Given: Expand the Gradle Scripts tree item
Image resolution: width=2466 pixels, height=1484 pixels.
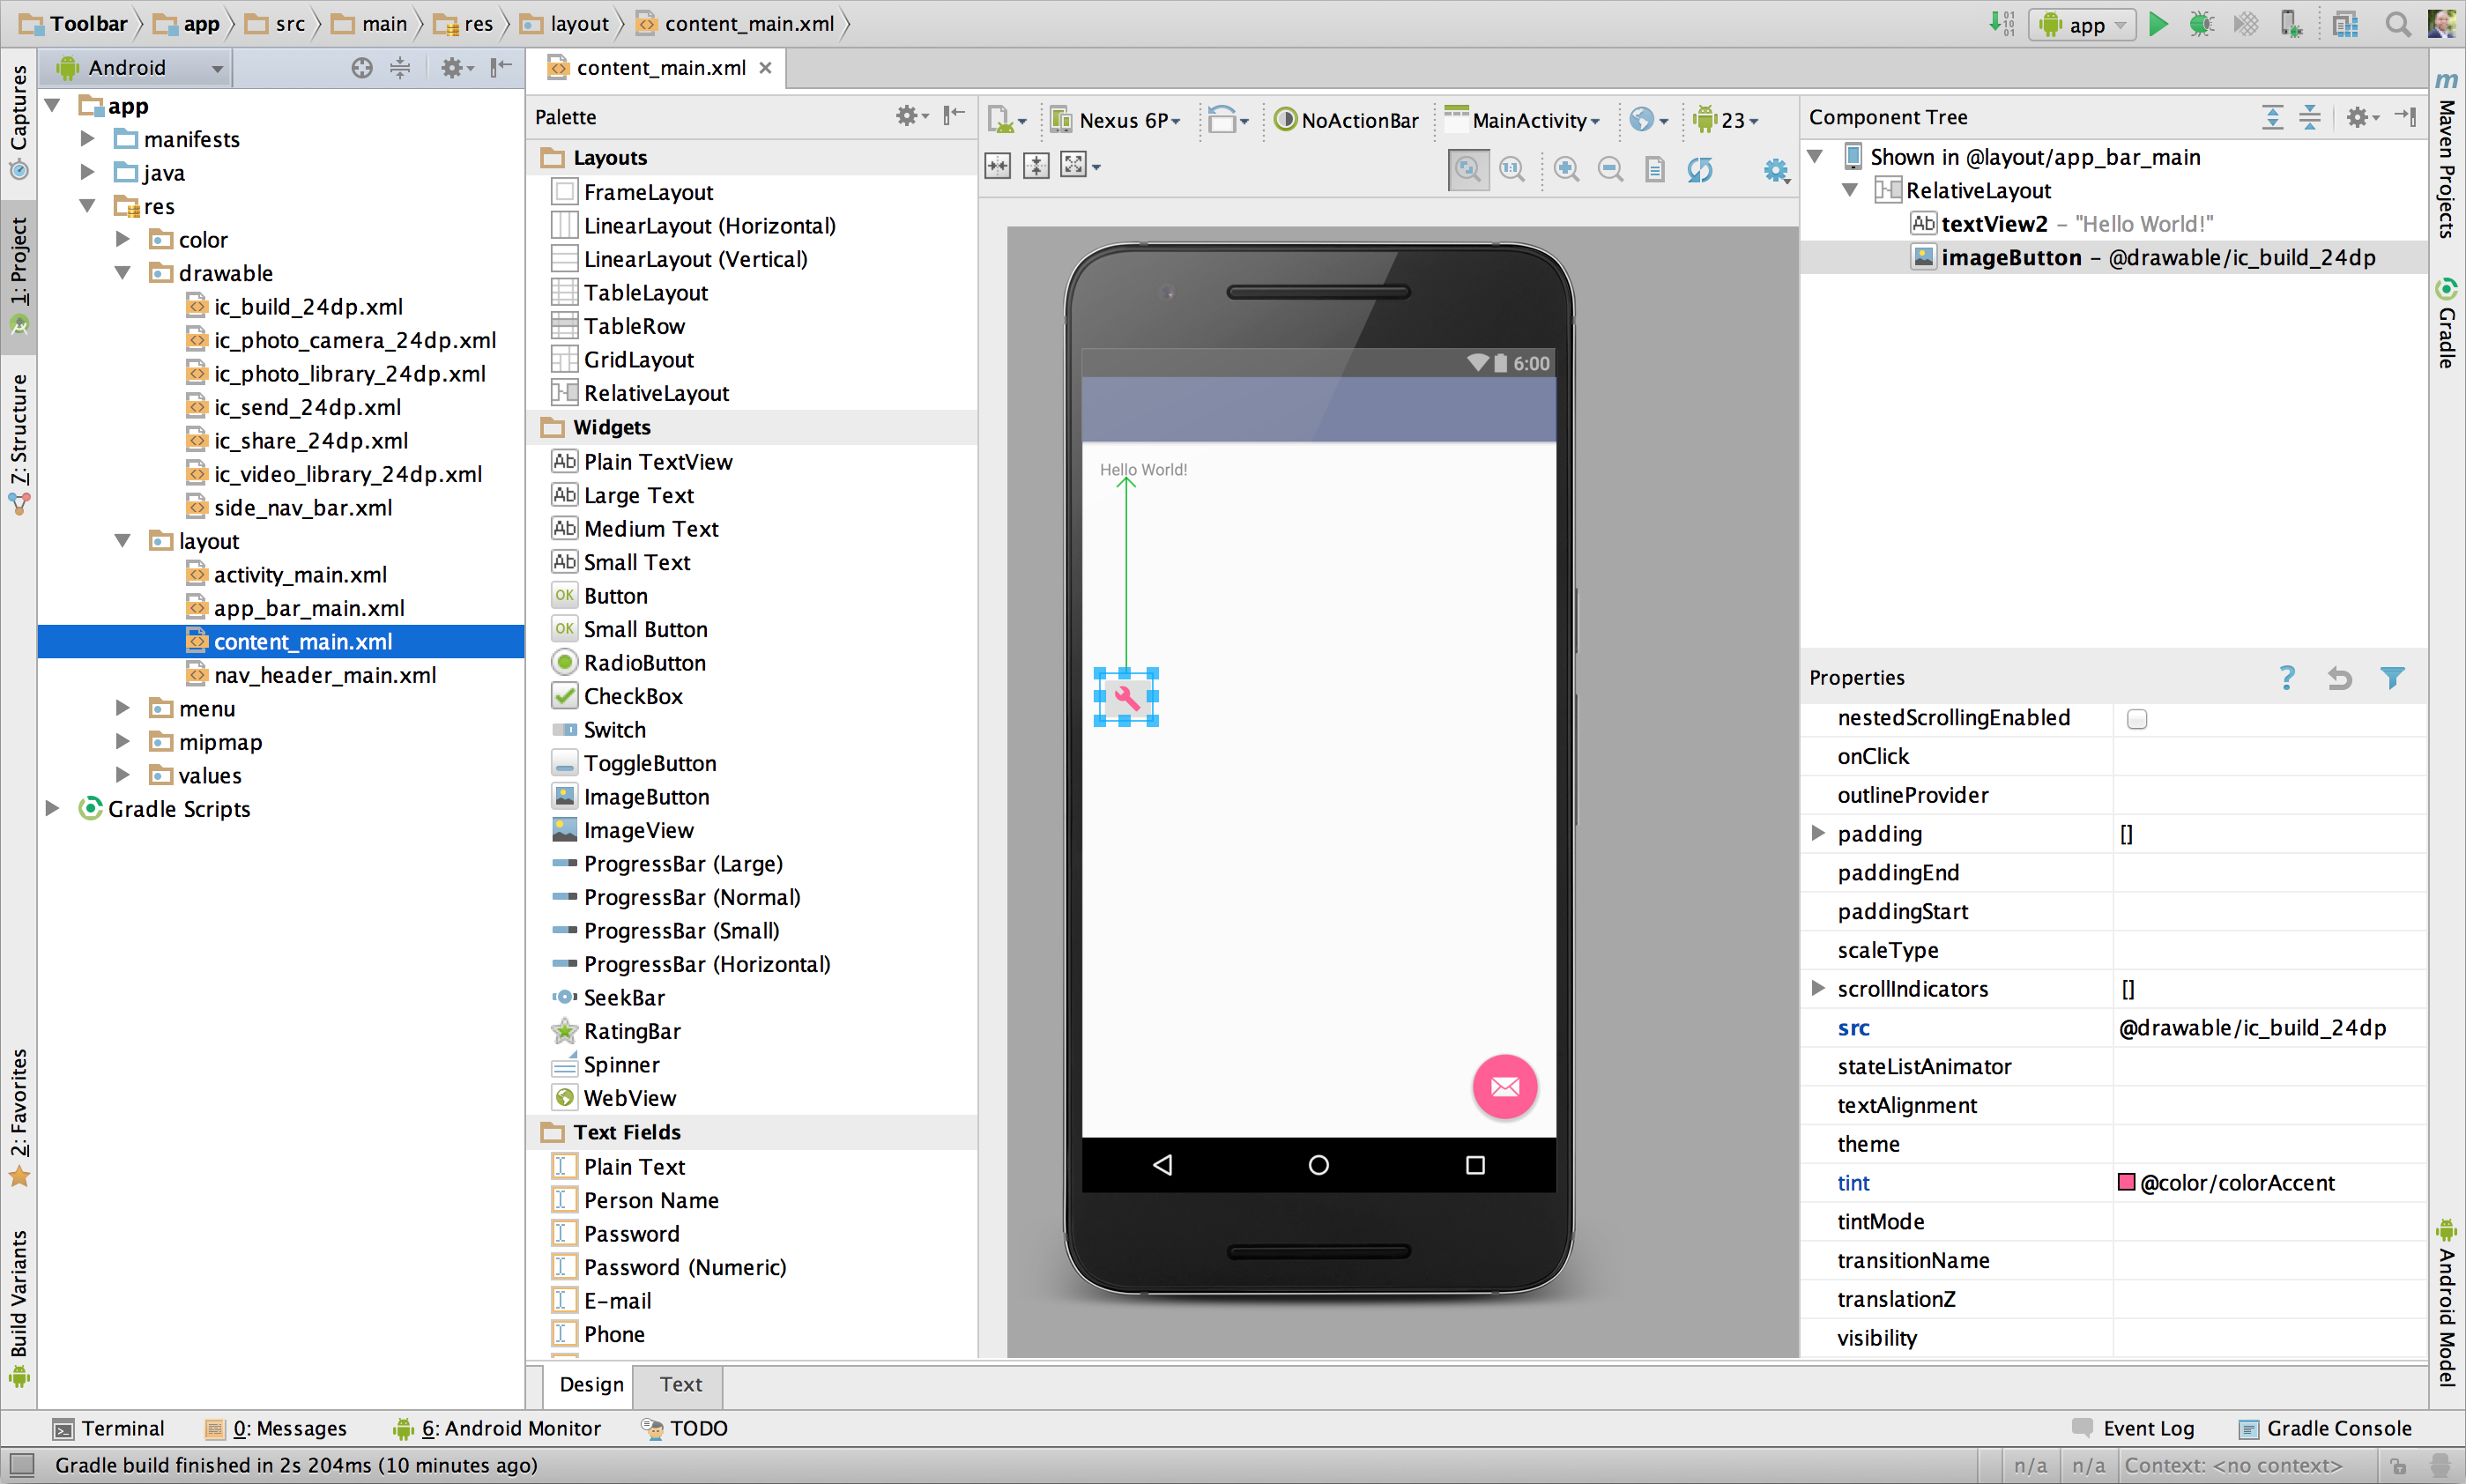Looking at the screenshot, I should [x=53, y=808].
